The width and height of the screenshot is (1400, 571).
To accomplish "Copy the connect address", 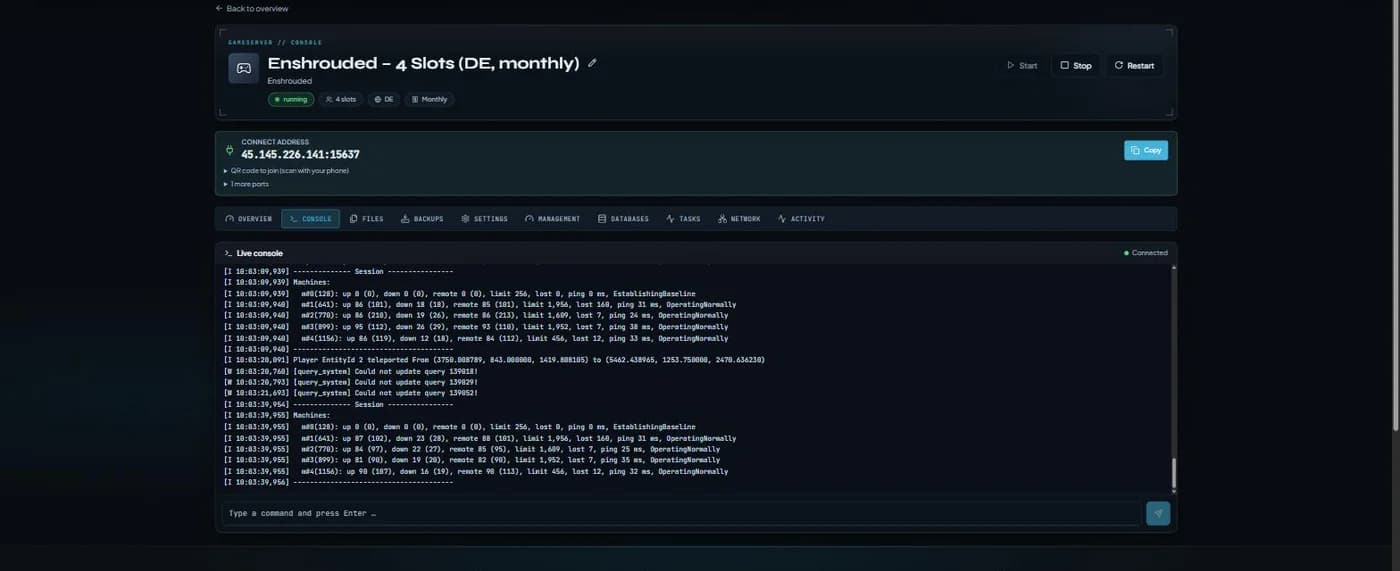I will 1146,150.
